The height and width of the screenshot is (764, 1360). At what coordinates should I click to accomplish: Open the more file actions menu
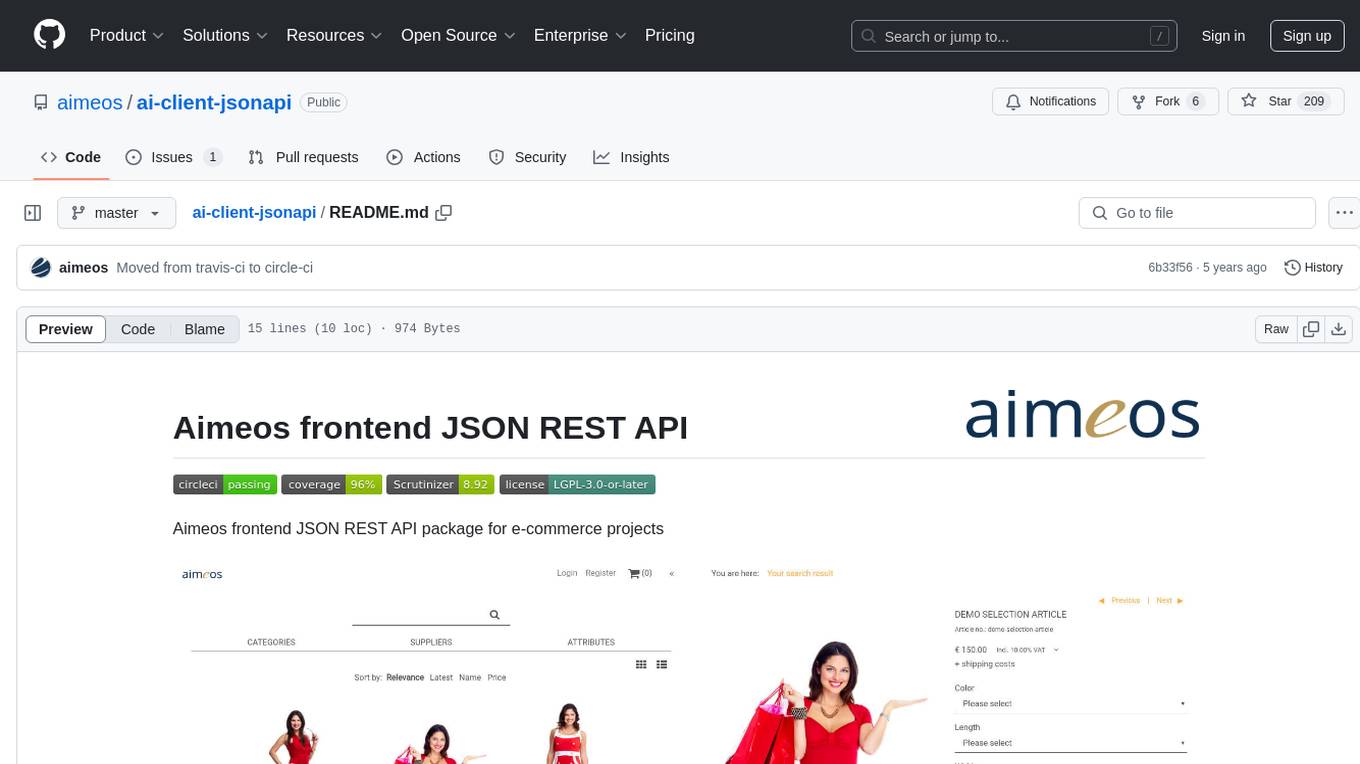pos(1344,213)
